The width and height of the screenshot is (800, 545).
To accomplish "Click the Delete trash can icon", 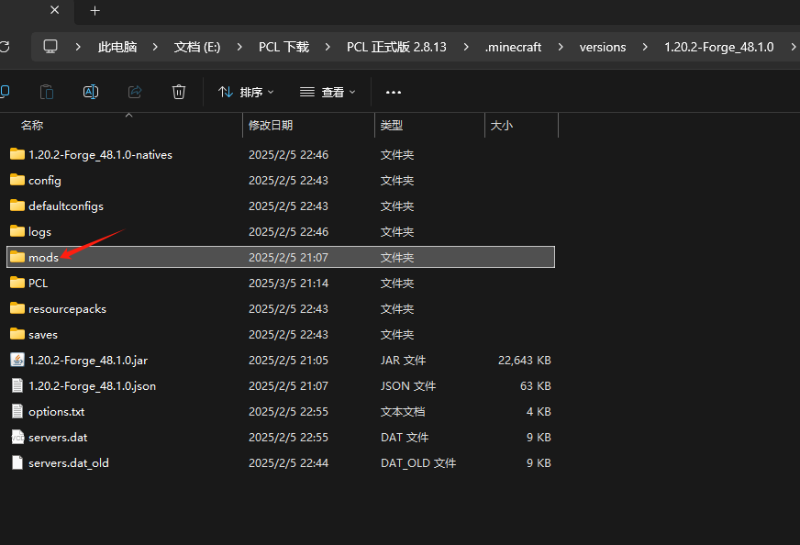I will [x=179, y=92].
